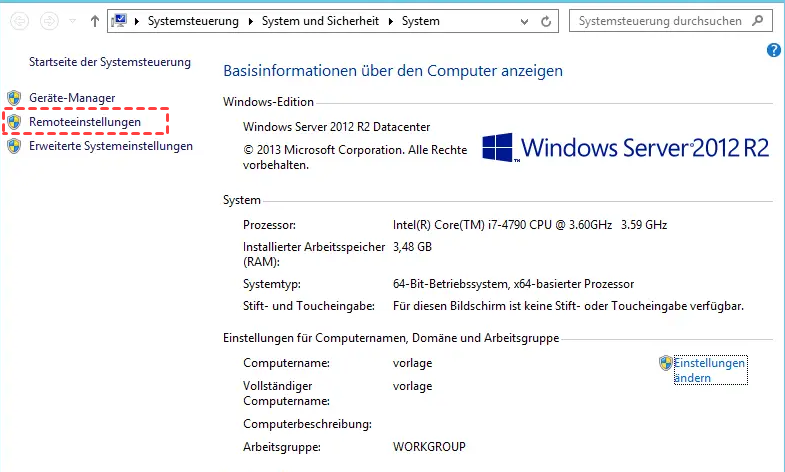Click the 3,48 GB RAM value
Screen dimensions: 785x472
point(412,247)
